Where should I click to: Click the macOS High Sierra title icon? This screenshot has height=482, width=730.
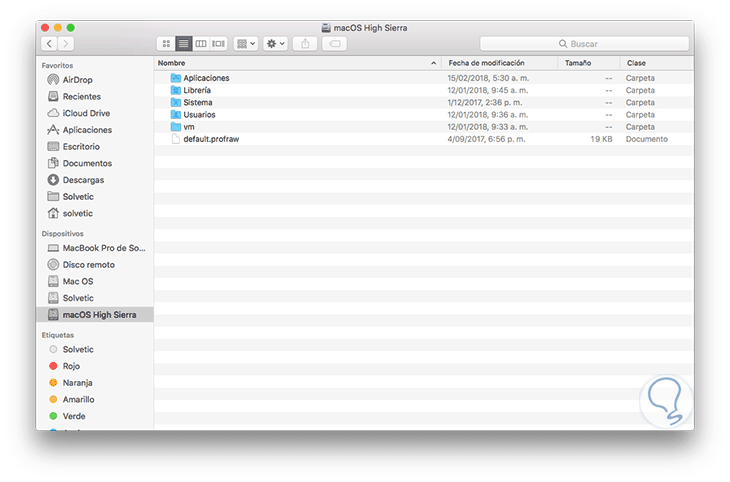point(326,28)
